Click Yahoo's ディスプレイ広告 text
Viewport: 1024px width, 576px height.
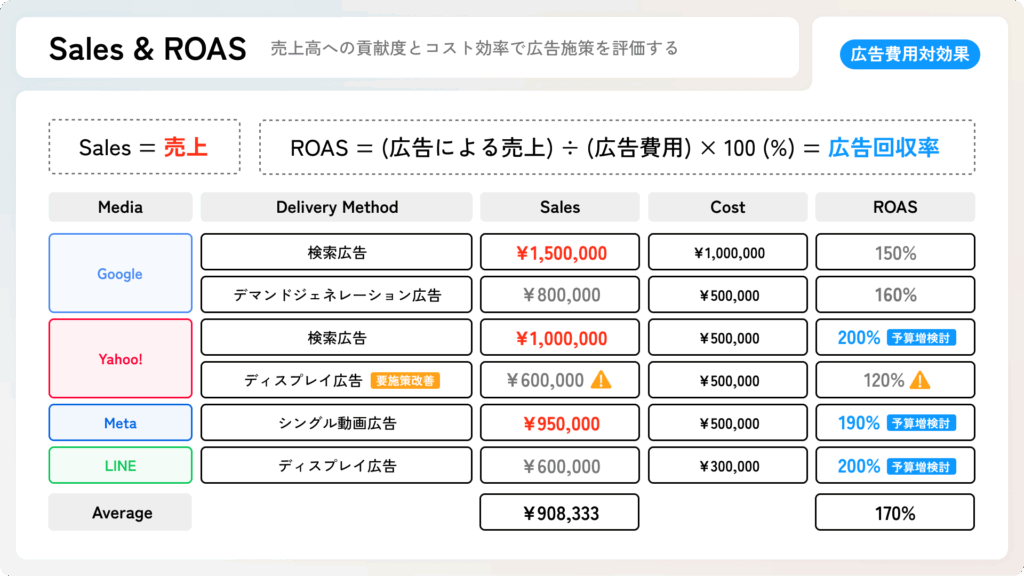pyautogui.click(x=303, y=381)
